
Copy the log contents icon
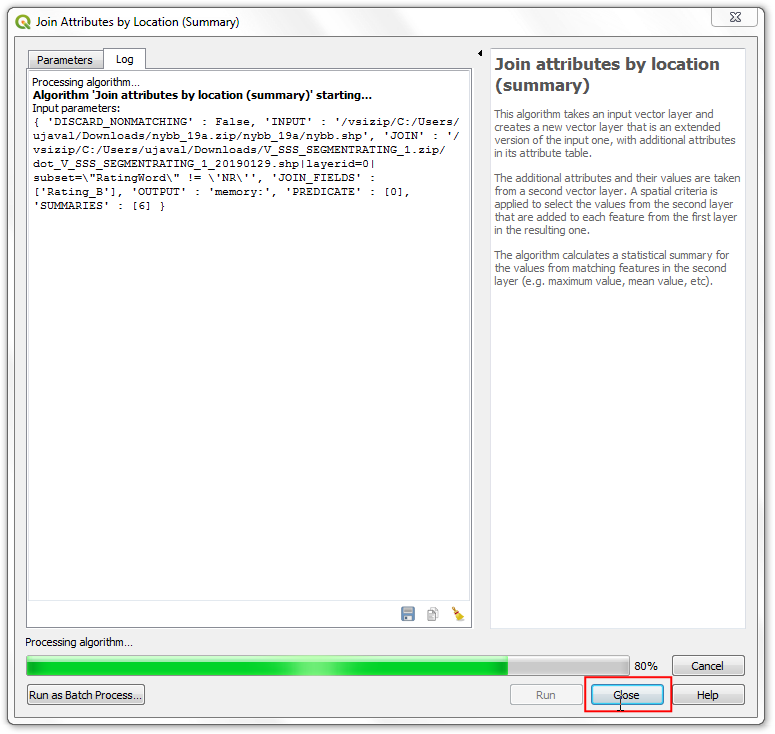tap(433, 614)
